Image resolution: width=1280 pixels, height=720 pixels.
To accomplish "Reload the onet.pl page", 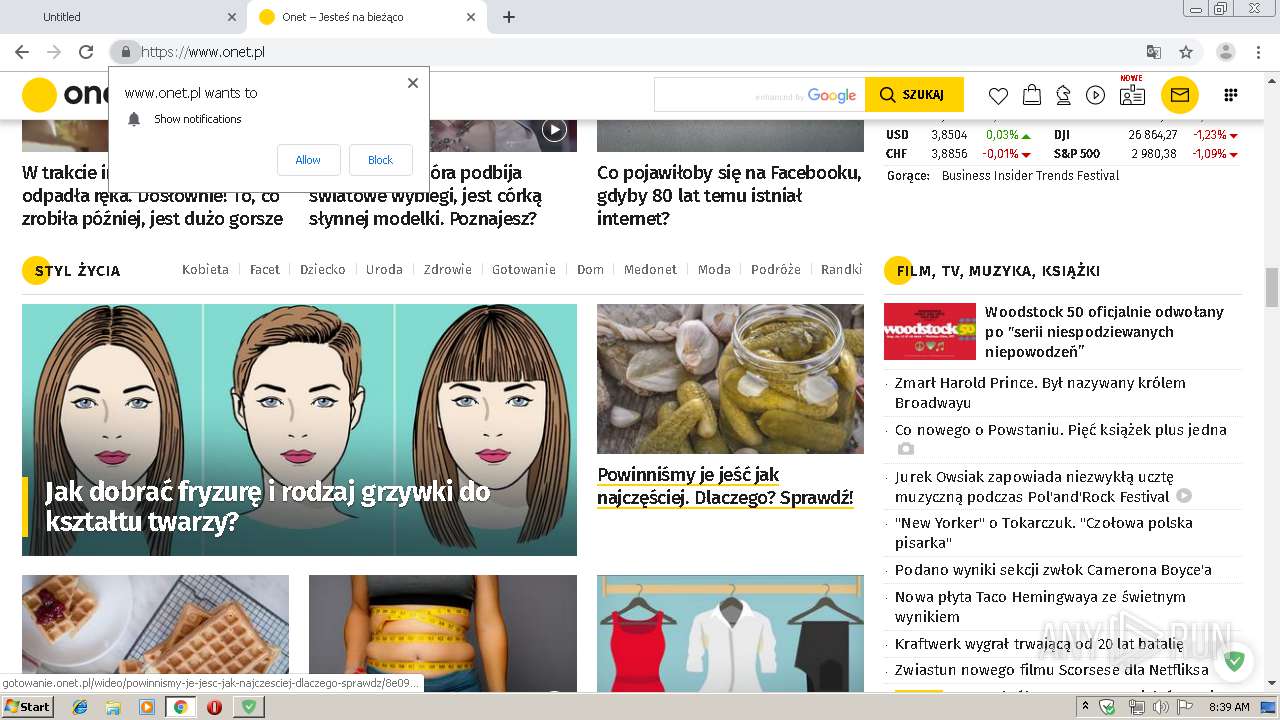I will click(x=86, y=52).
